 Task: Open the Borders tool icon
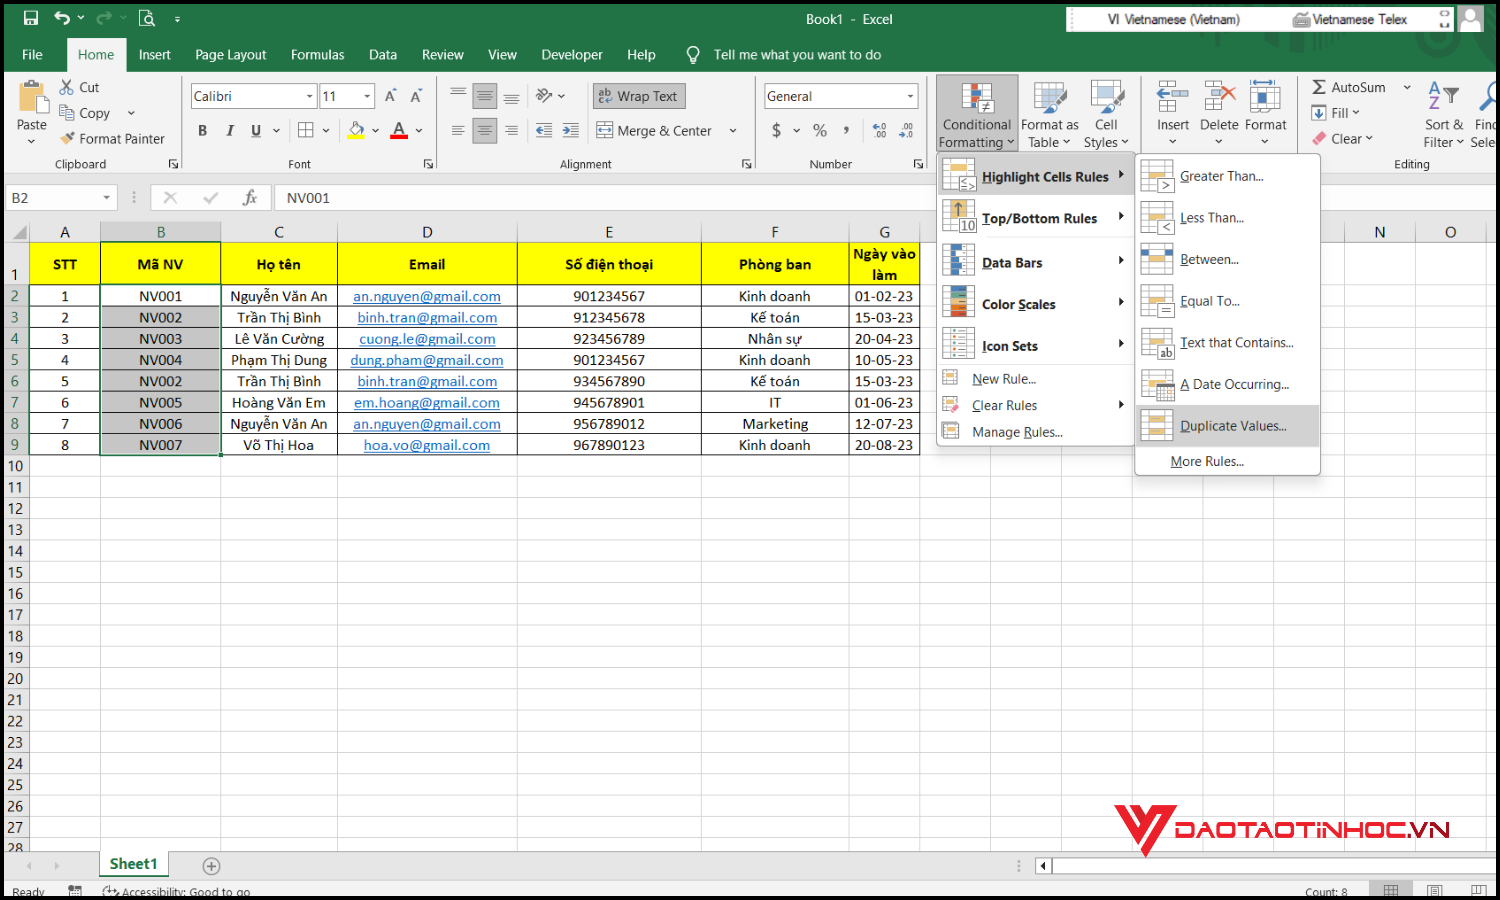click(x=306, y=130)
